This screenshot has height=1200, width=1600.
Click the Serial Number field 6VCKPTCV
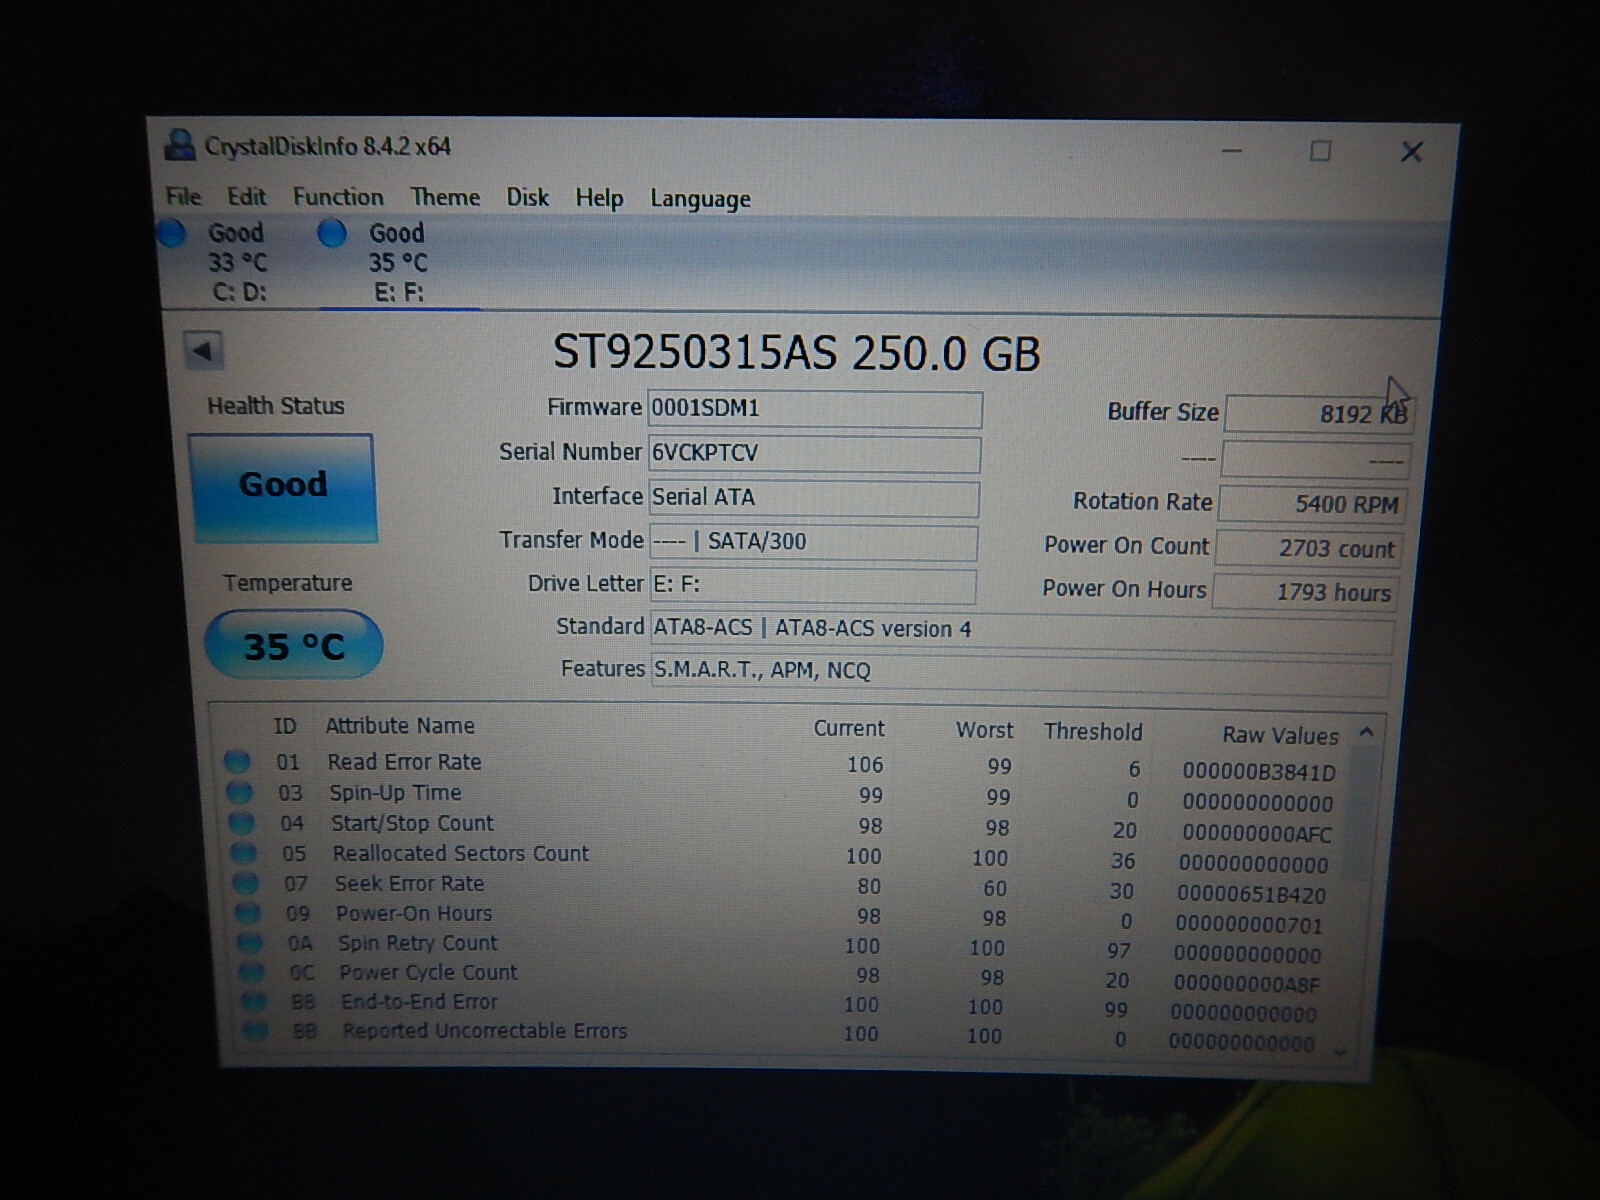pos(814,454)
